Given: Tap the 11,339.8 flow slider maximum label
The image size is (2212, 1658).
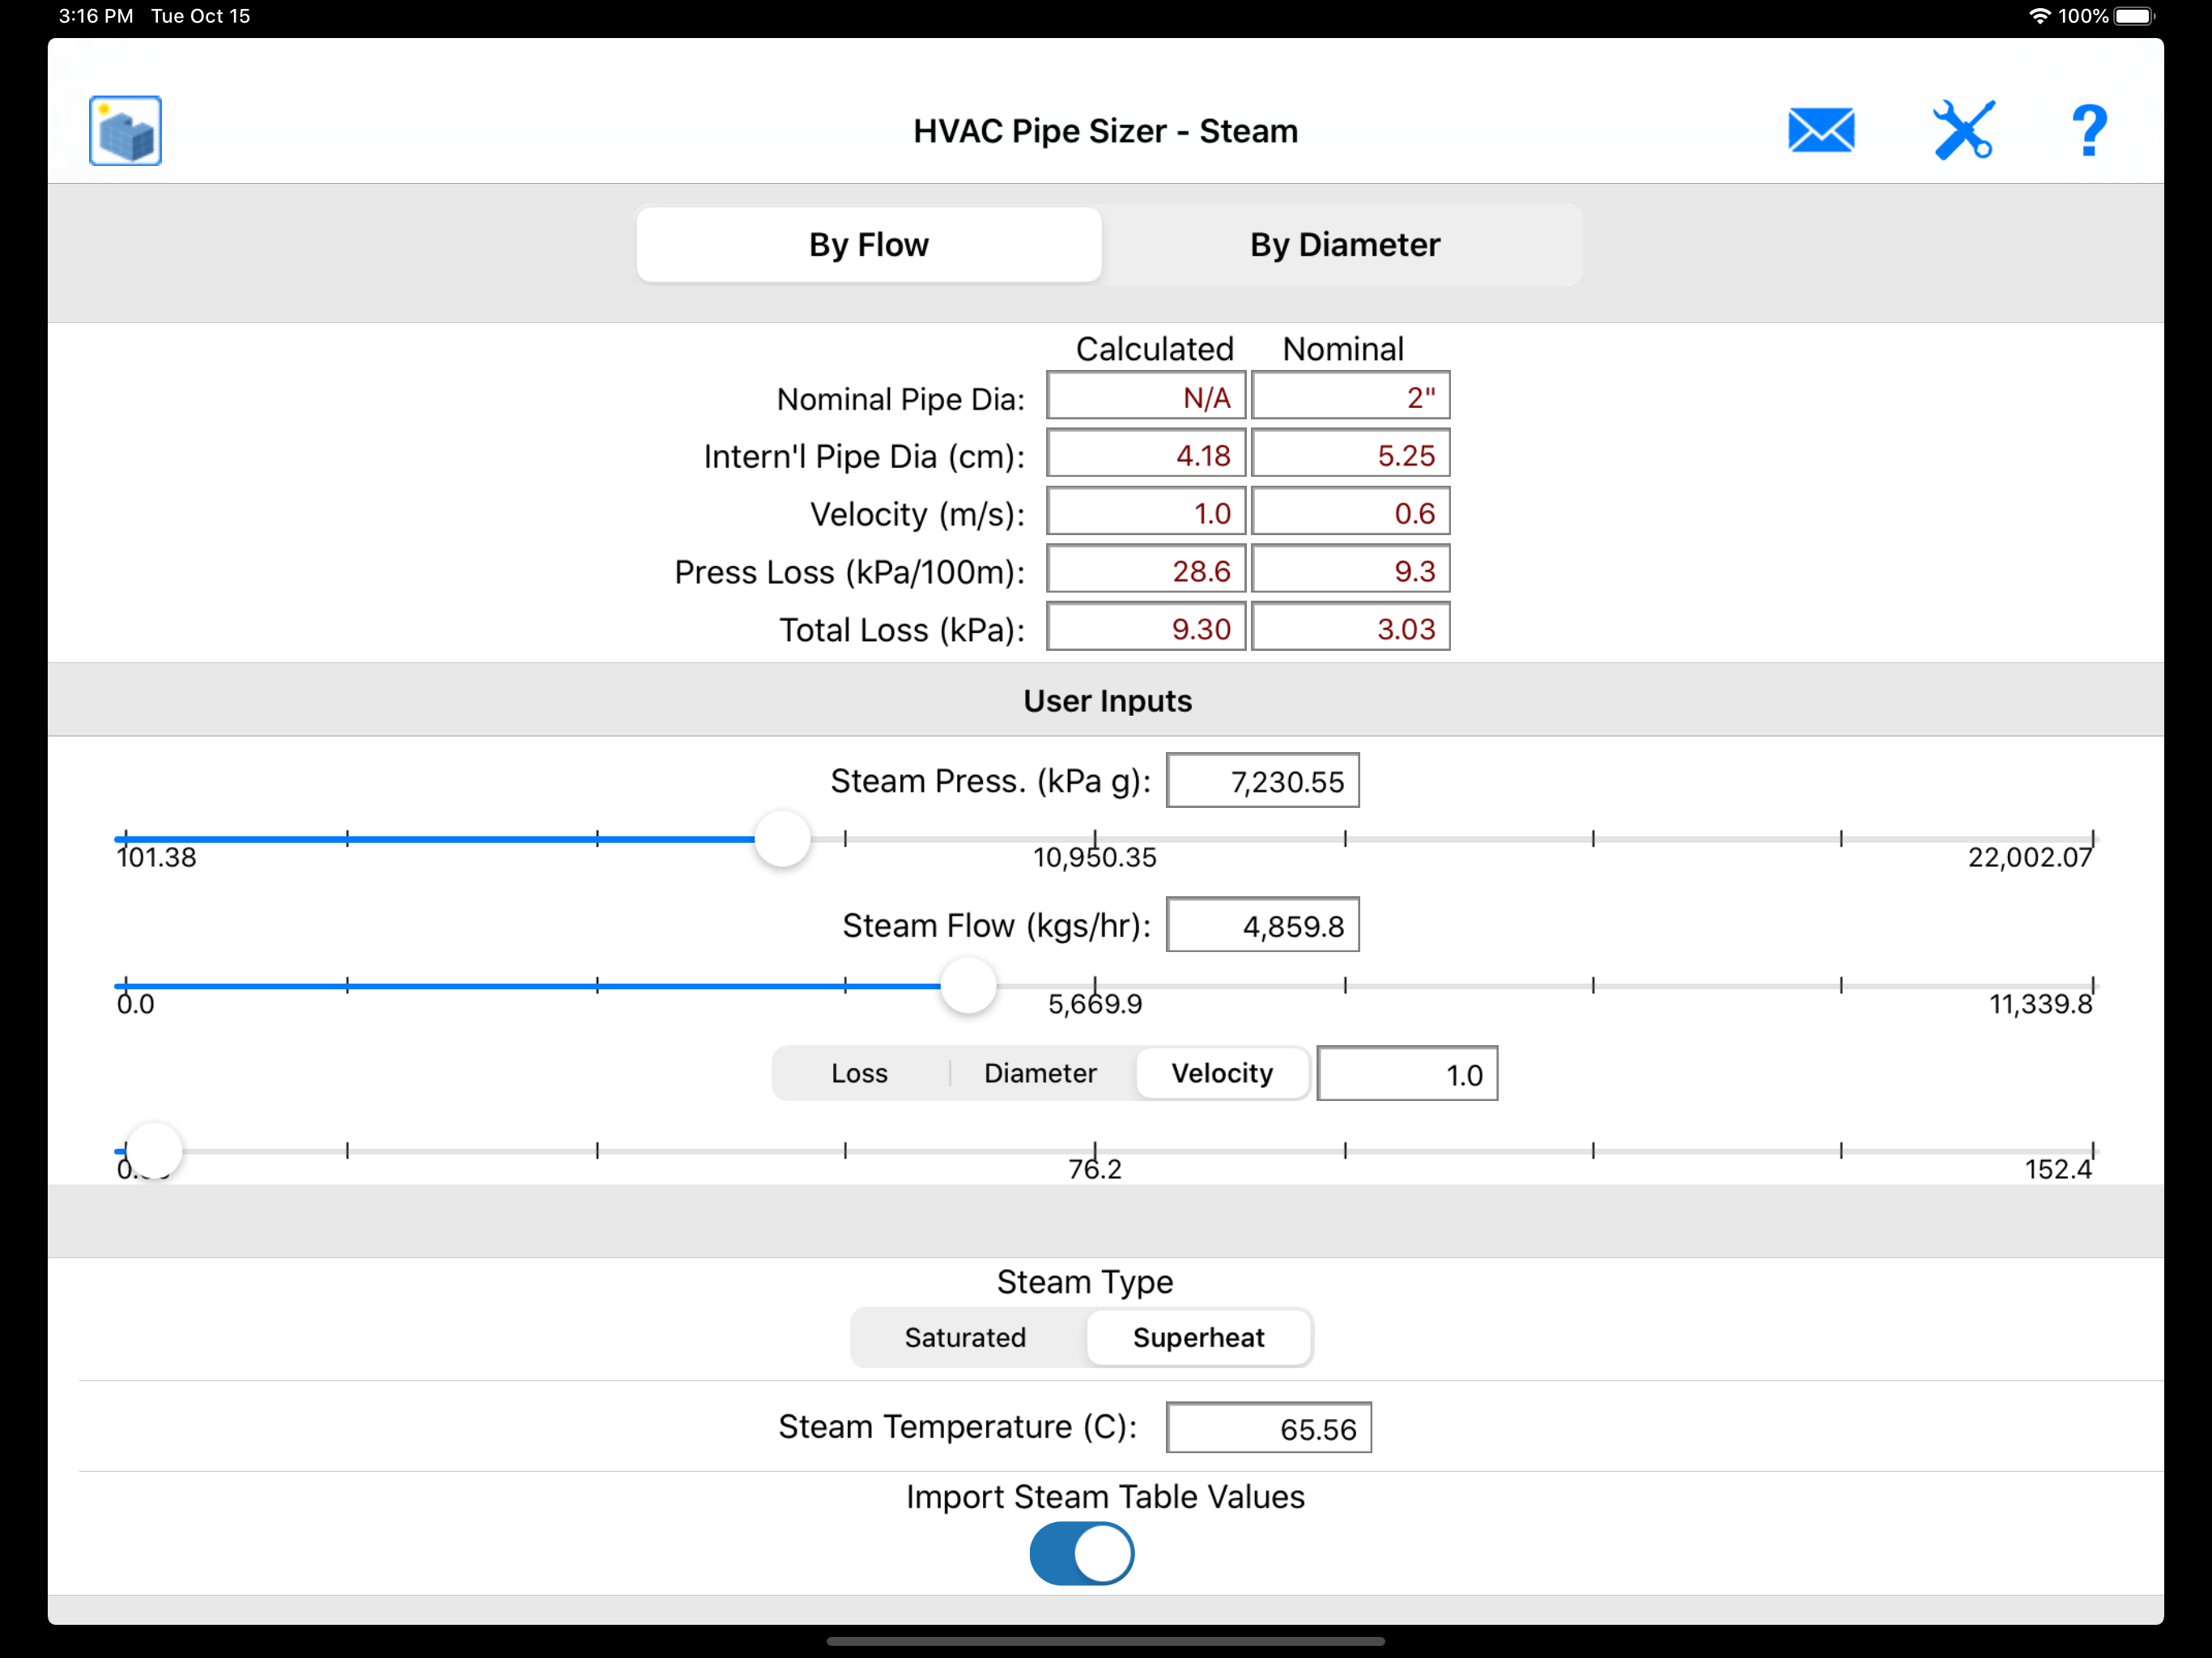Looking at the screenshot, I should (x=2040, y=1004).
